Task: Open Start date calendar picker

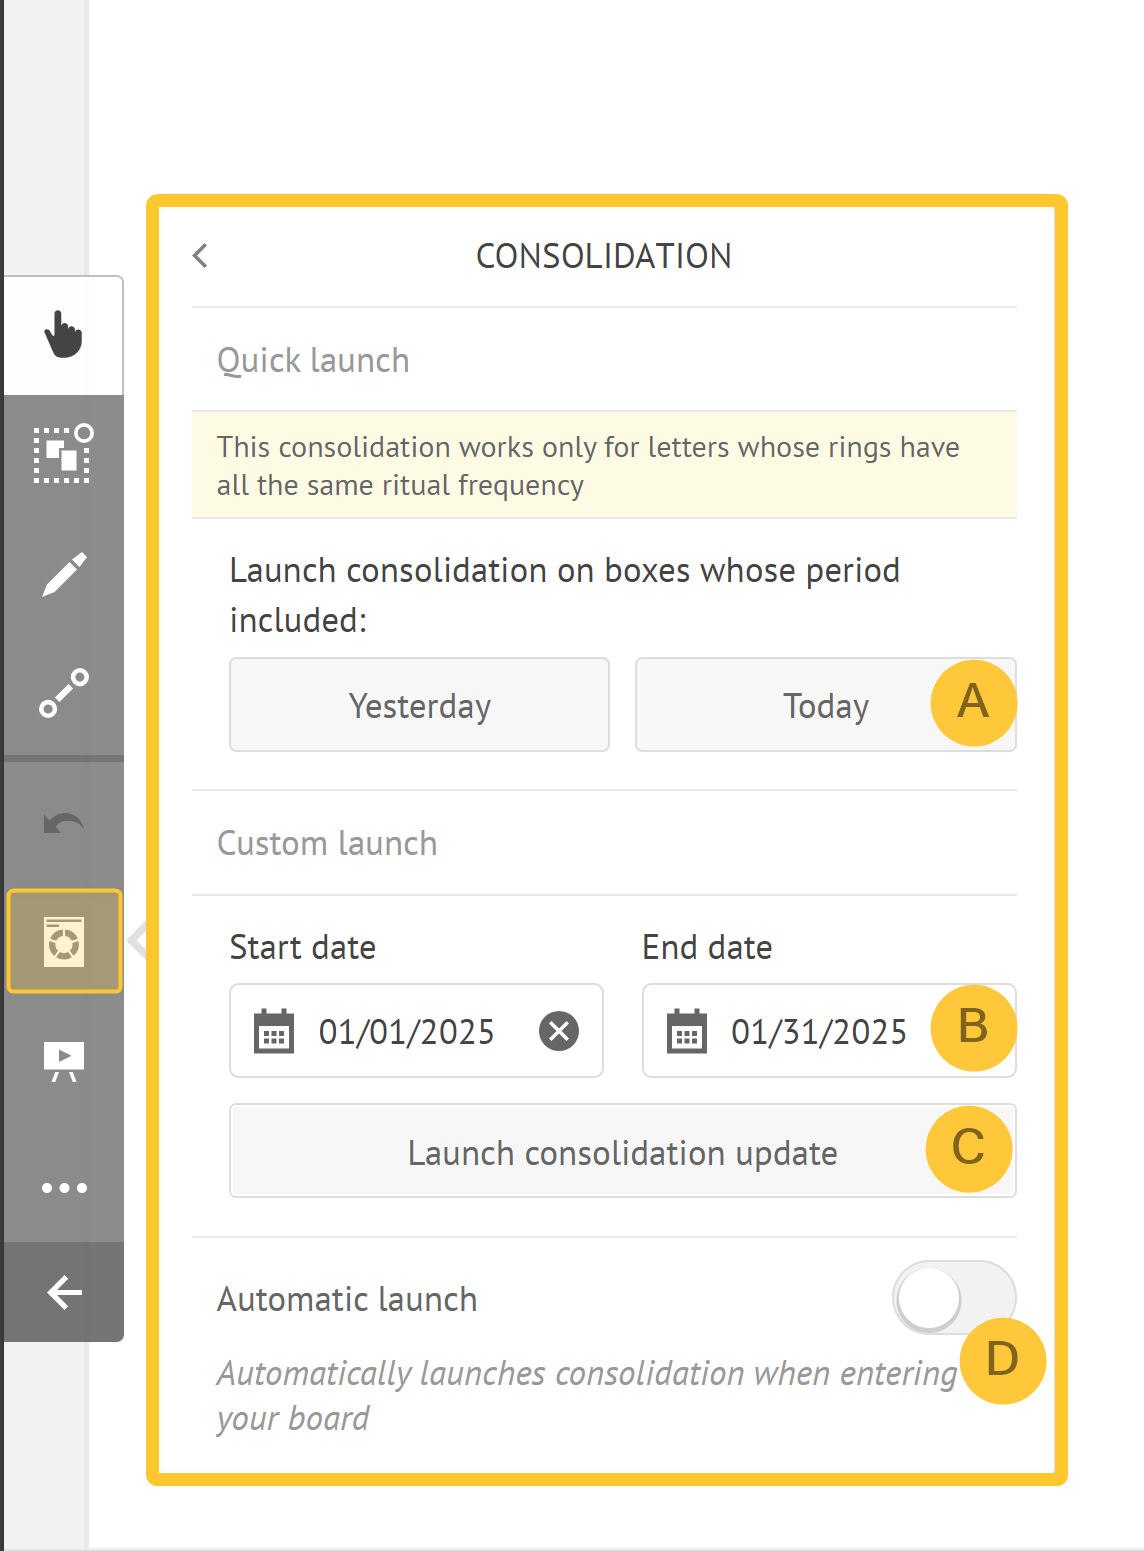Action: [x=273, y=1031]
